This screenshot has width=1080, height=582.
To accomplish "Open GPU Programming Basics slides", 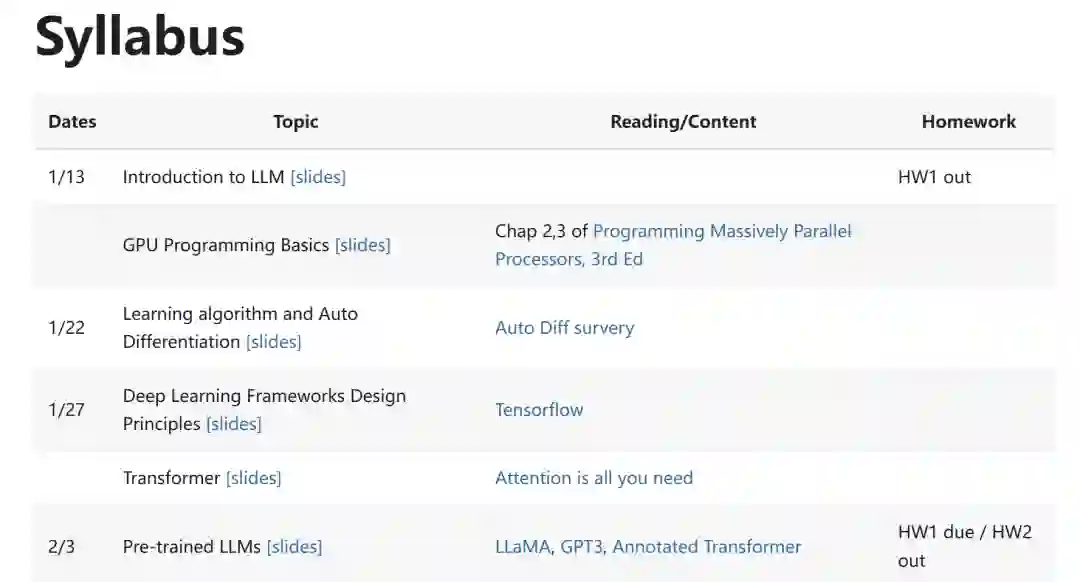I will (x=362, y=245).
